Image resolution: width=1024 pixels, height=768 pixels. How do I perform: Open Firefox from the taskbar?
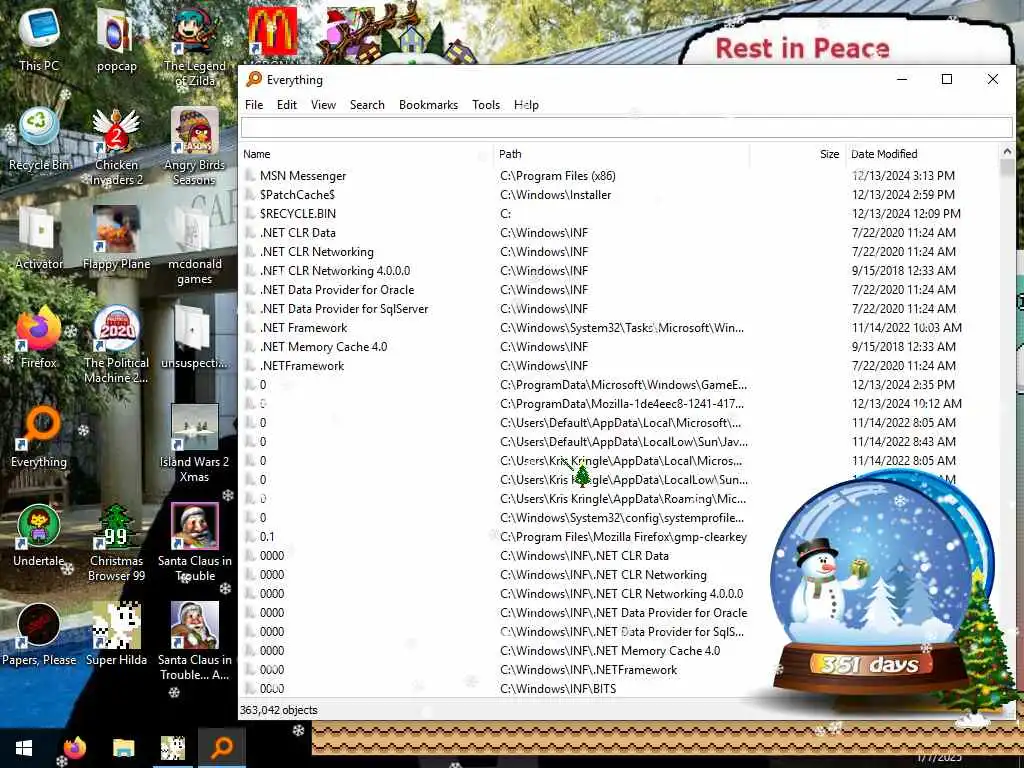coord(74,748)
